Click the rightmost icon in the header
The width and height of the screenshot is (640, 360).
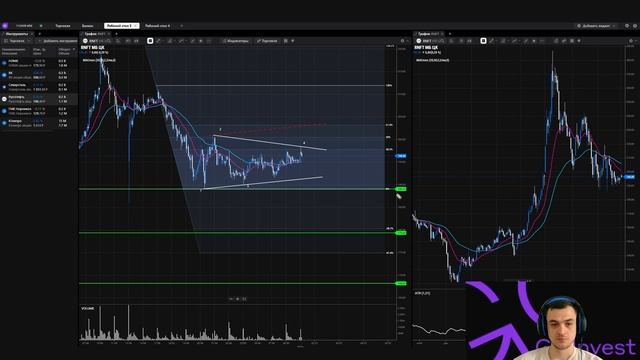[x=635, y=26]
